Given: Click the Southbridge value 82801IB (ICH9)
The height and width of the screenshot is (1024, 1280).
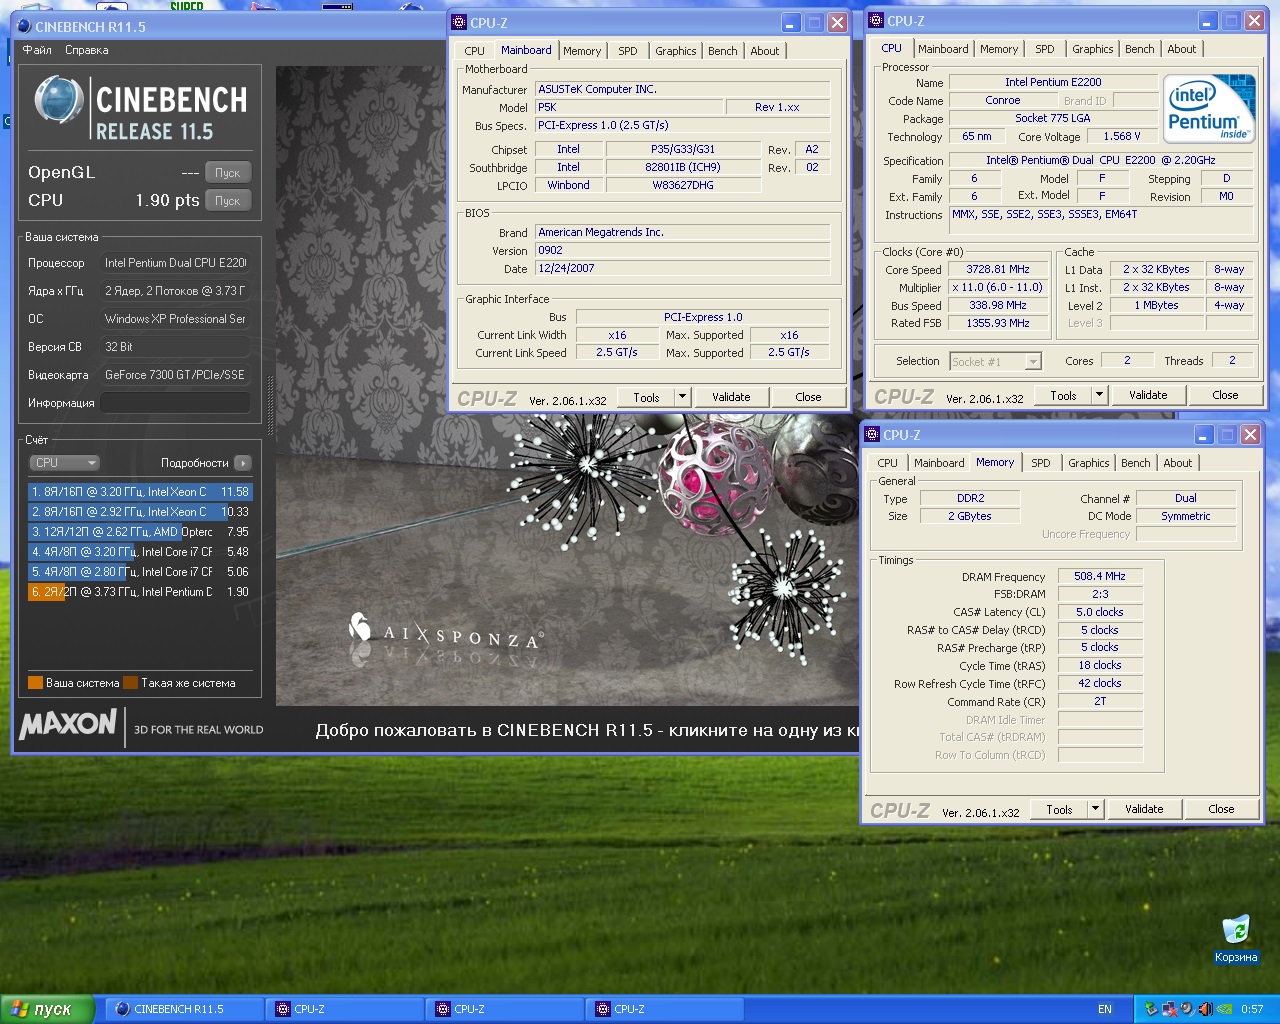Looking at the screenshot, I should [683, 167].
